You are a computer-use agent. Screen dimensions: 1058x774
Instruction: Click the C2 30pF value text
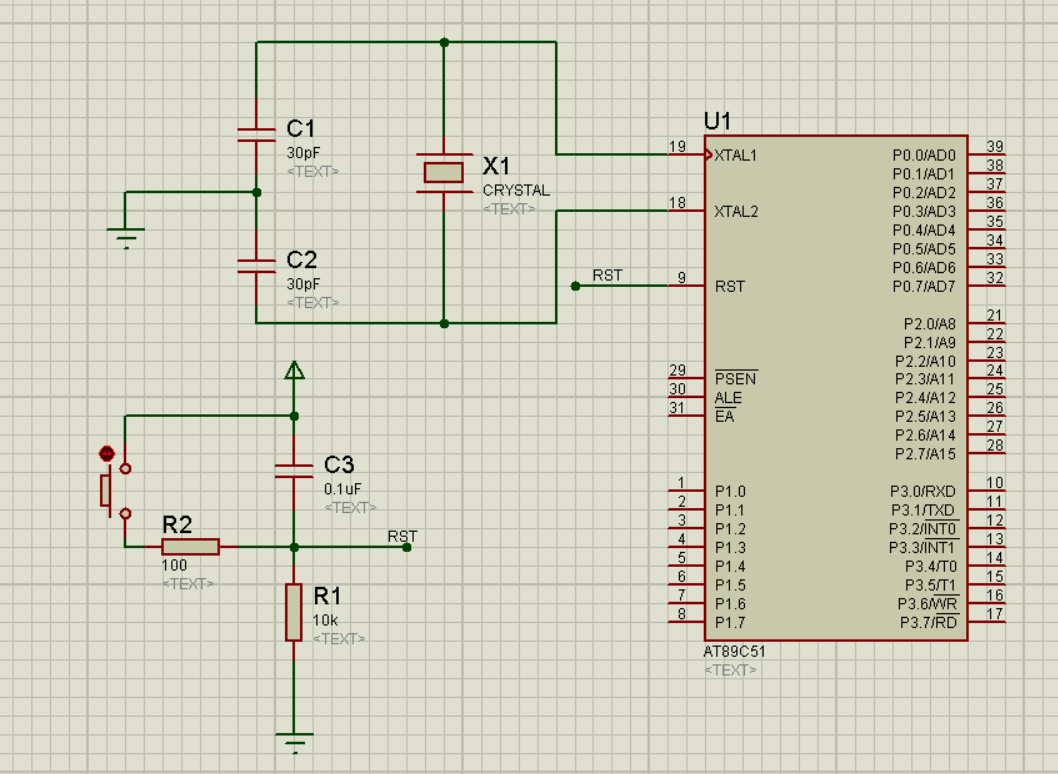(x=303, y=283)
